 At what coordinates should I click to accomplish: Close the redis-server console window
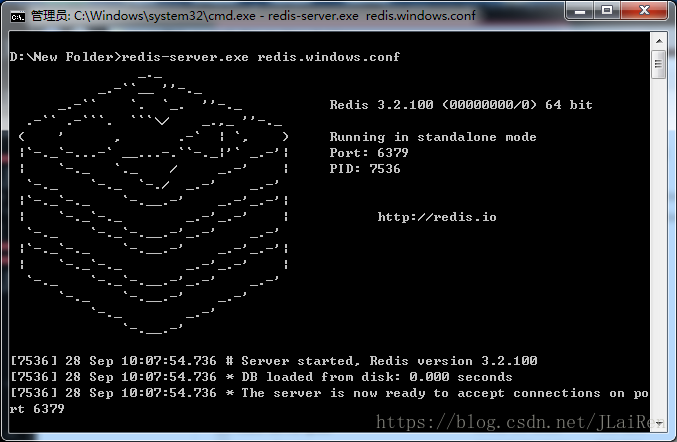tap(644, 10)
